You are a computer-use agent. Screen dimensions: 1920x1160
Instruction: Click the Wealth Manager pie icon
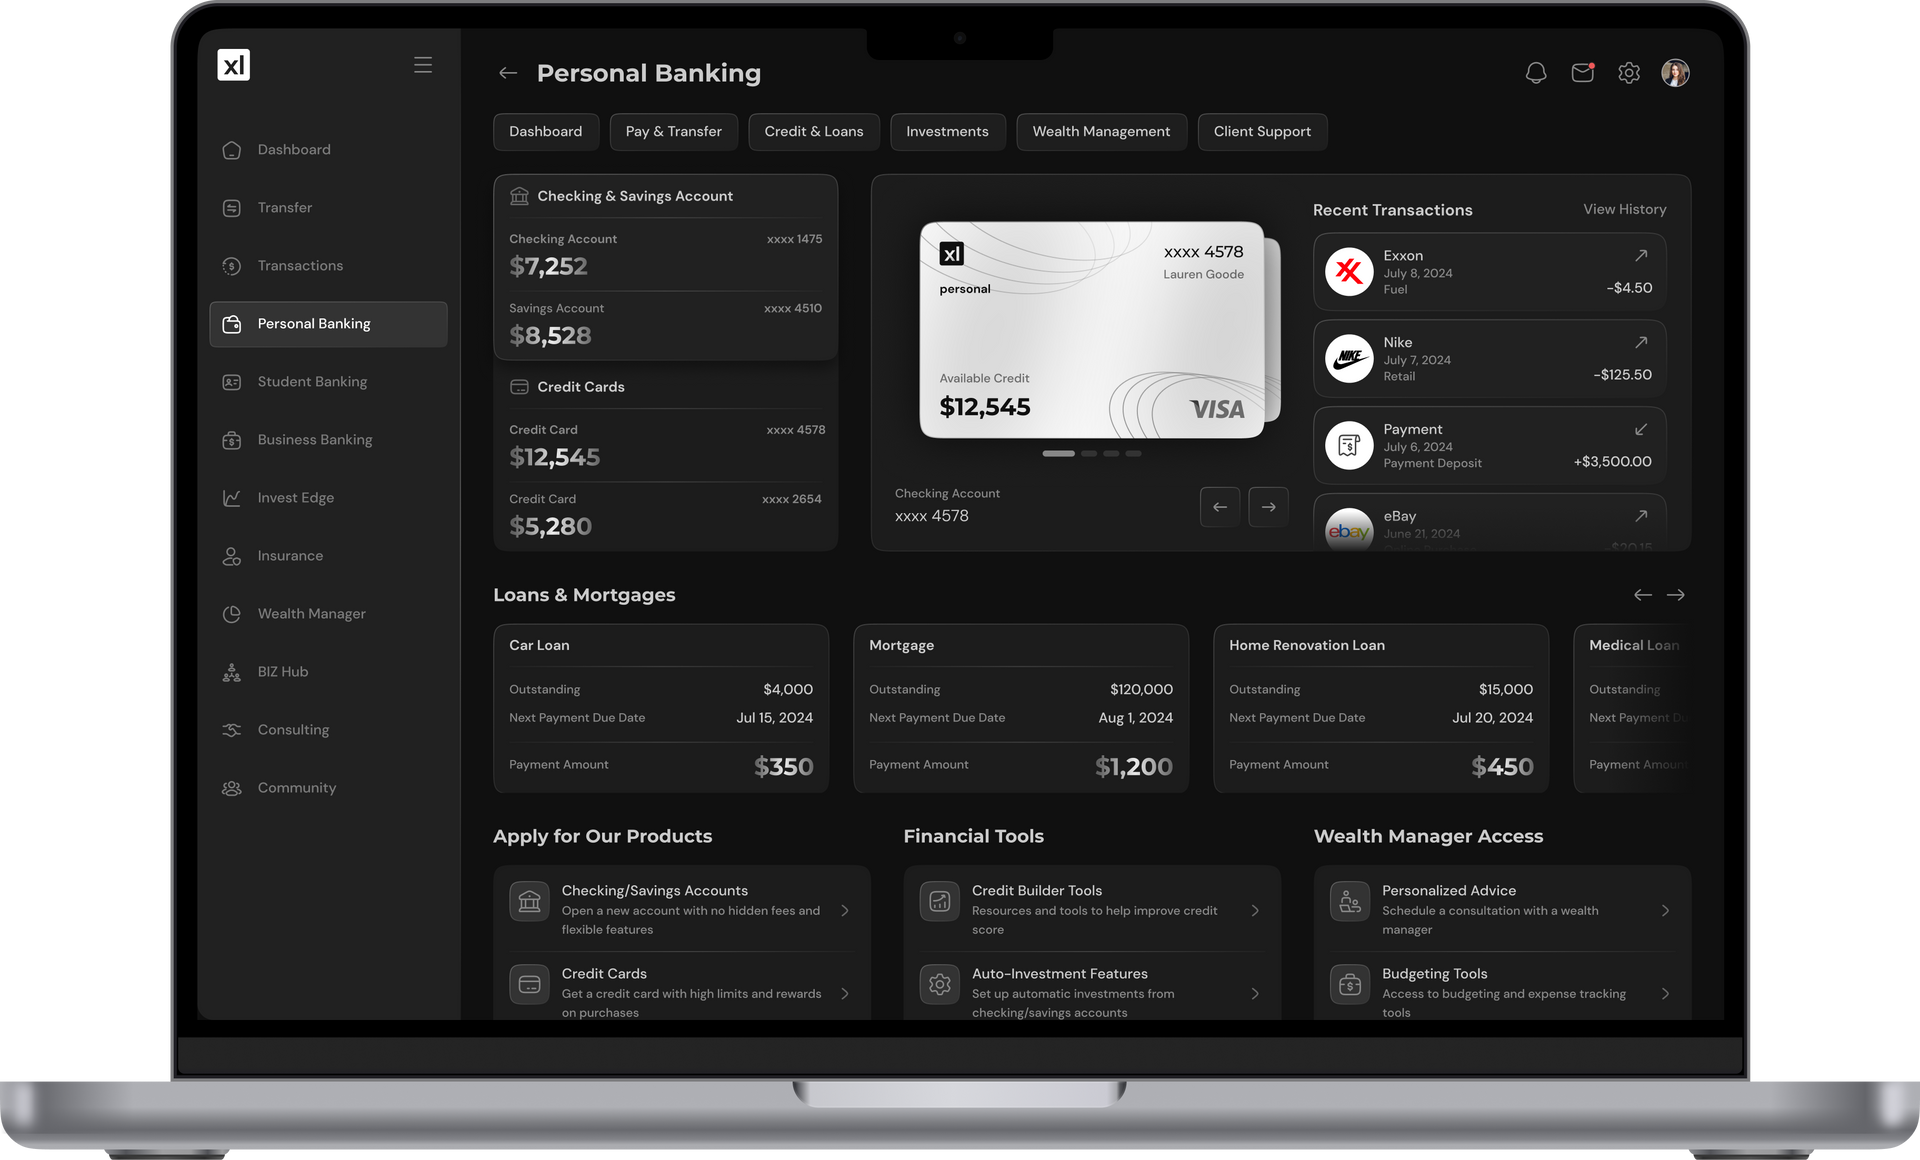pyautogui.click(x=232, y=614)
